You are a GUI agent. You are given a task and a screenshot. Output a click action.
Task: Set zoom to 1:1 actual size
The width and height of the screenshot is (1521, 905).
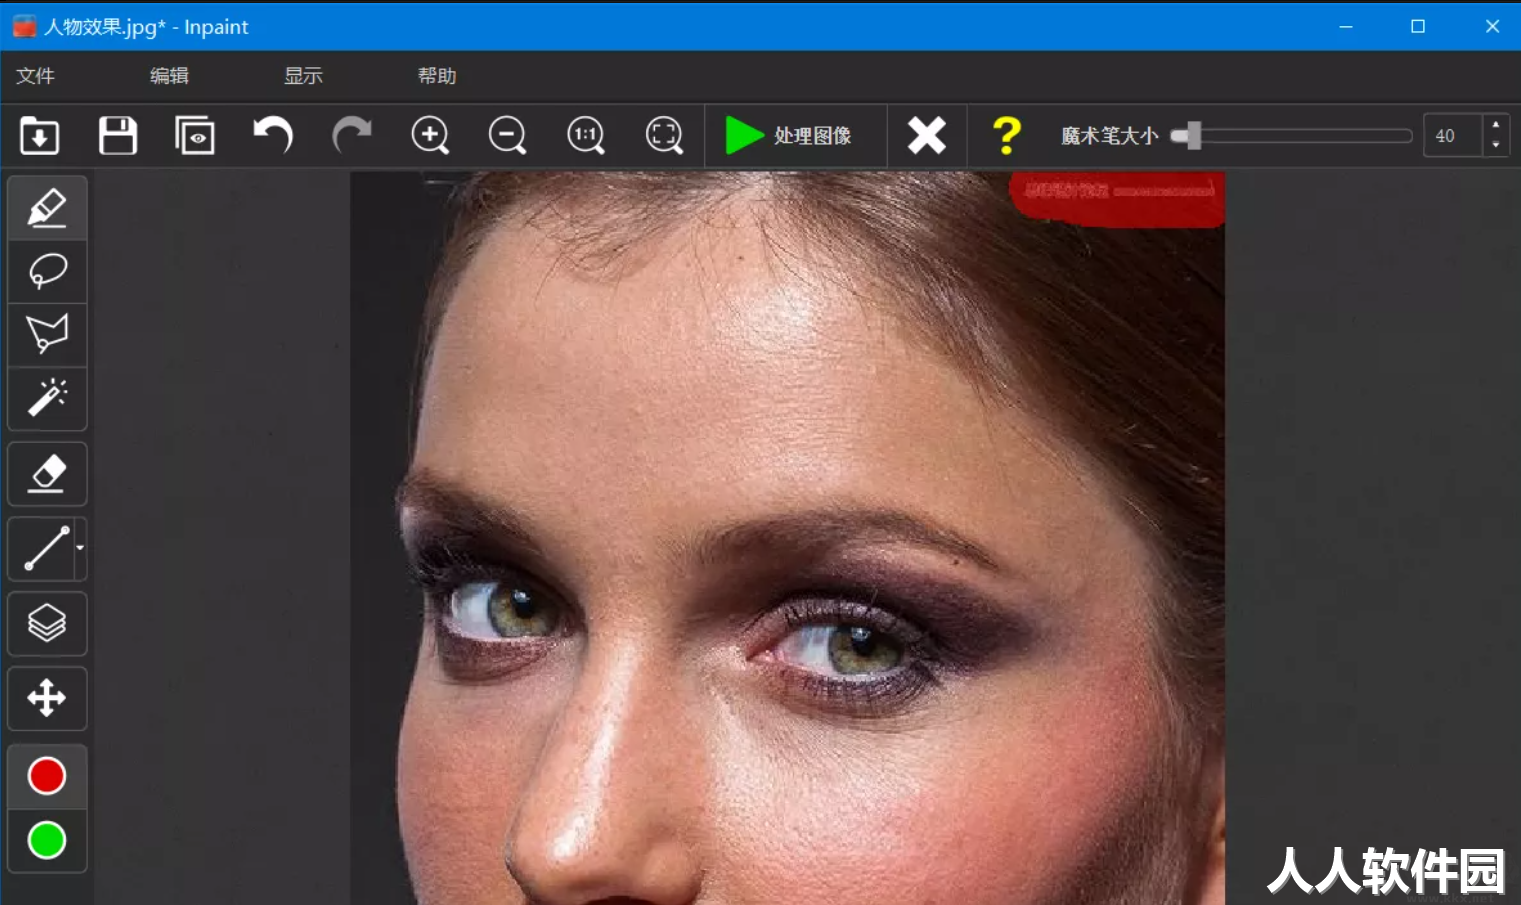coord(586,135)
